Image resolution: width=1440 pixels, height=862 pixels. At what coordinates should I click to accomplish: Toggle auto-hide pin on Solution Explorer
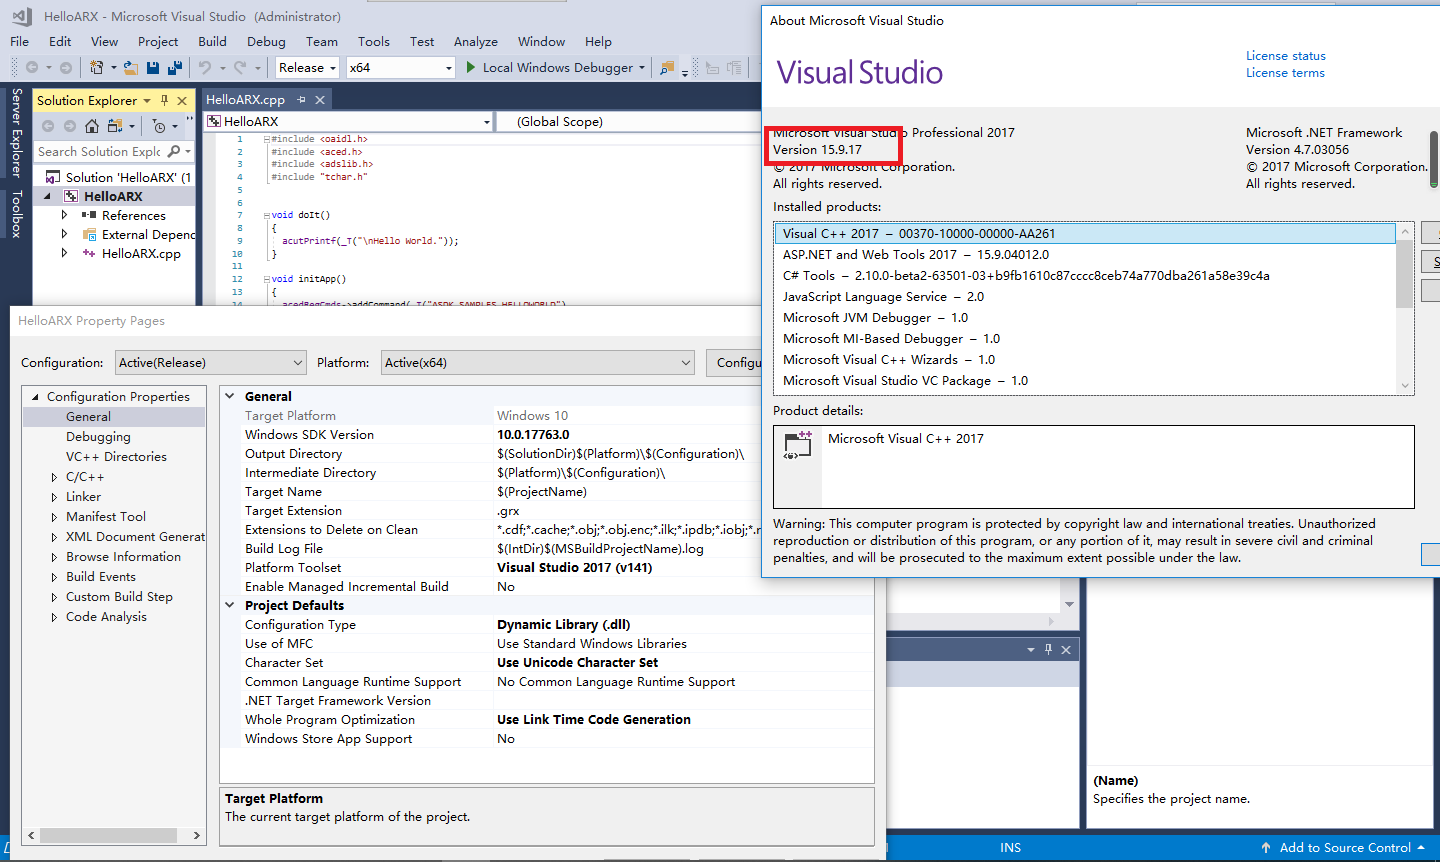(x=165, y=101)
